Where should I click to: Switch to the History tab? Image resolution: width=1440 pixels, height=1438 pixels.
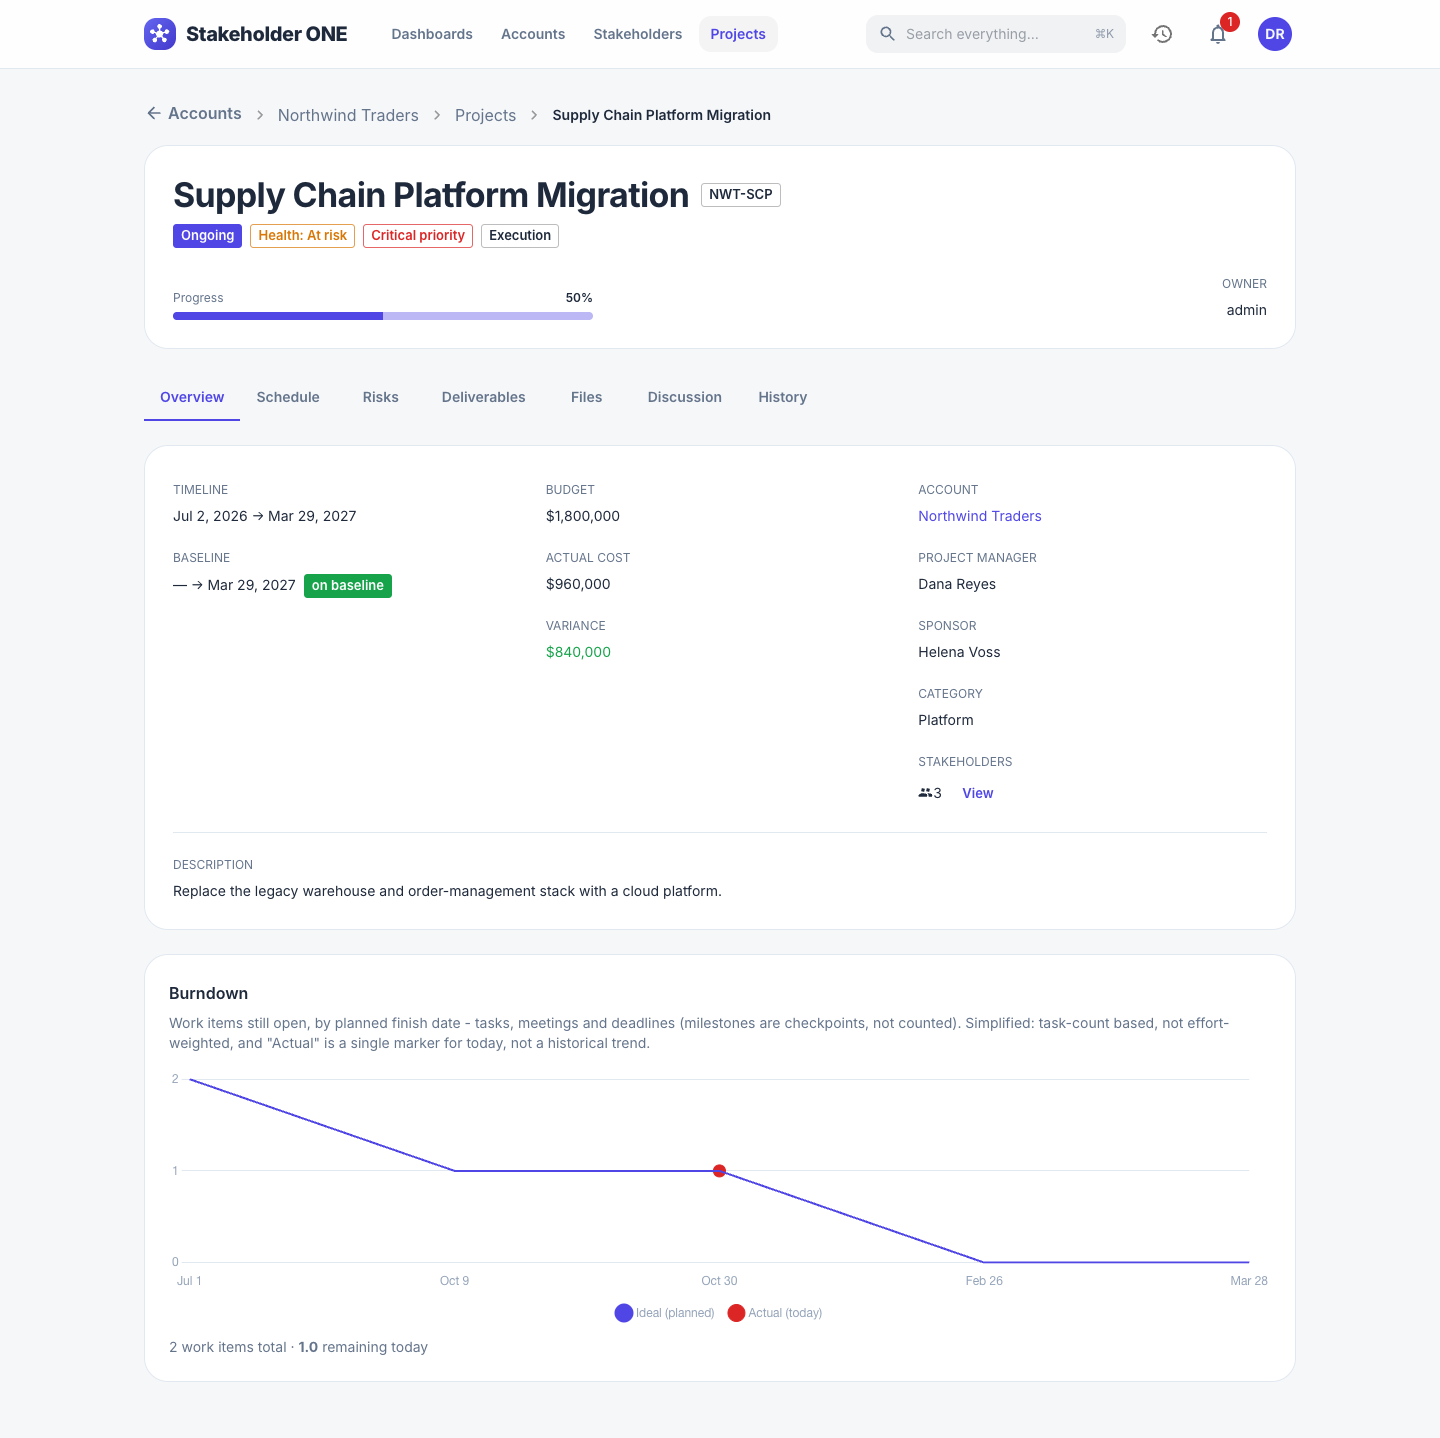pyautogui.click(x=783, y=397)
